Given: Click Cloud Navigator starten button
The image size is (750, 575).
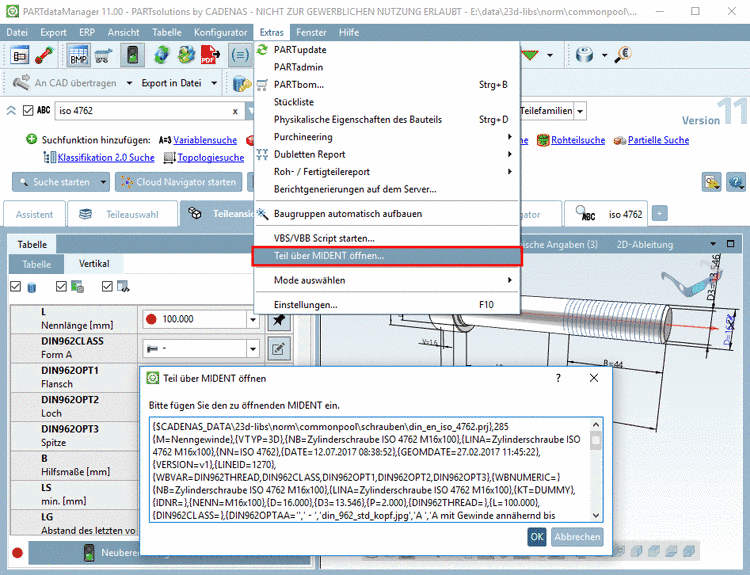Looking at the screenshot, I should (x=179, y=182).
